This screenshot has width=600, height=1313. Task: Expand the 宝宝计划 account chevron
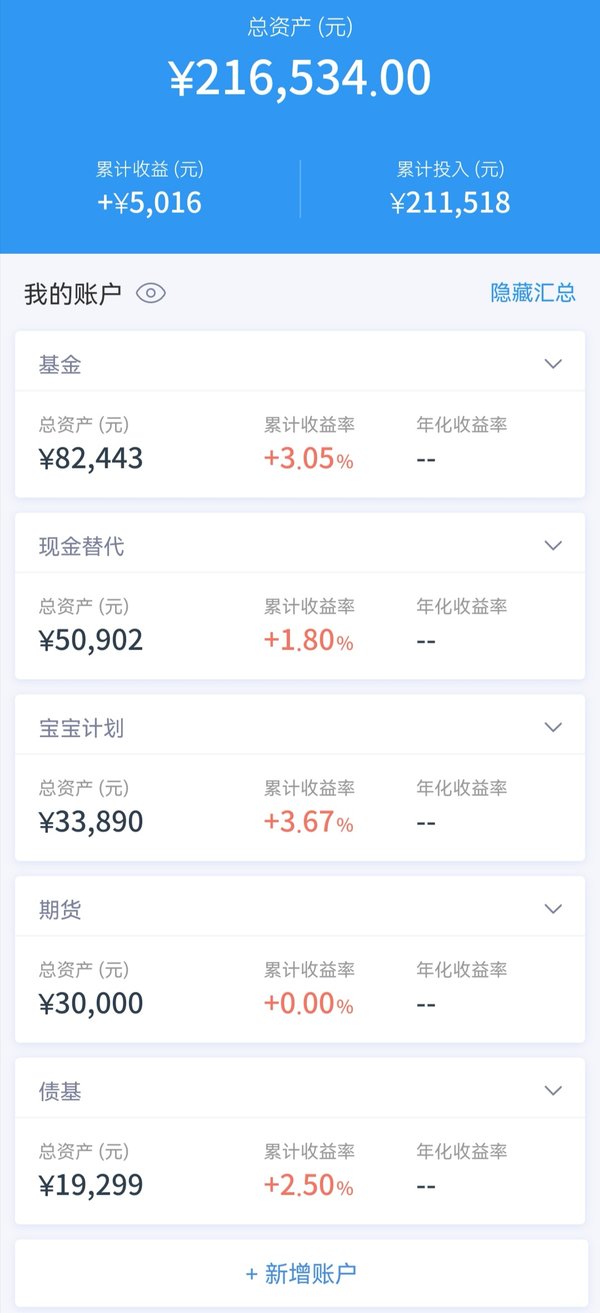pos(554,727)
